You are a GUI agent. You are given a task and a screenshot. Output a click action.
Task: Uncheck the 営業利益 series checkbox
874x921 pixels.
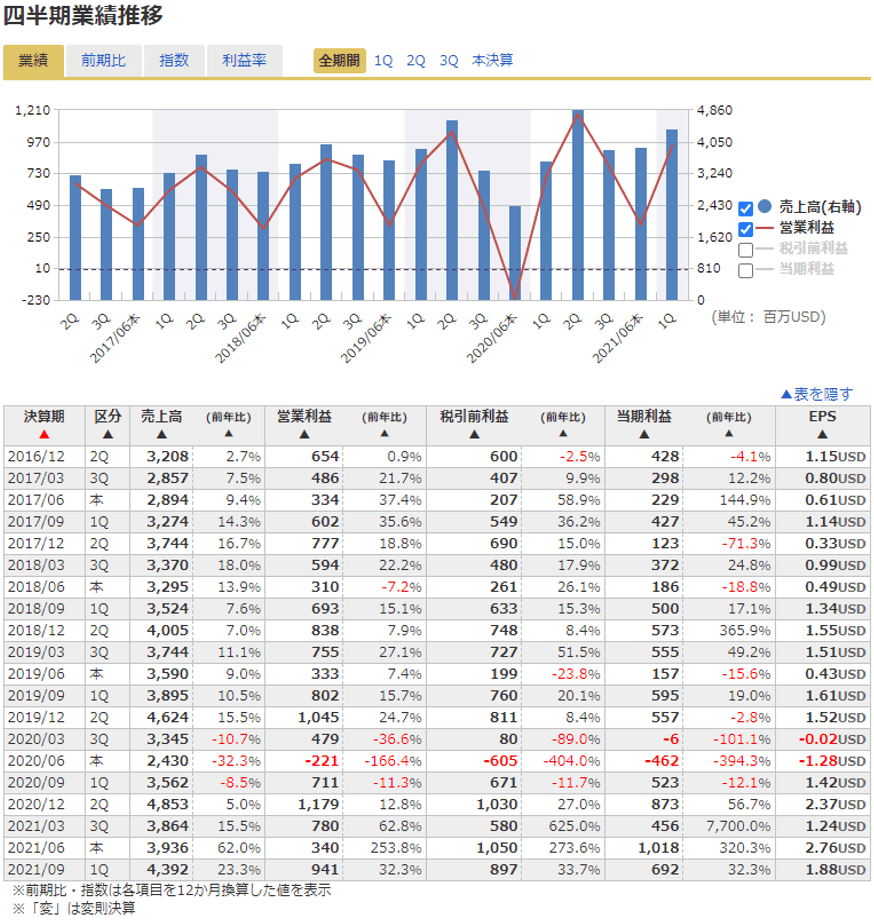click(x=745, y=228)
